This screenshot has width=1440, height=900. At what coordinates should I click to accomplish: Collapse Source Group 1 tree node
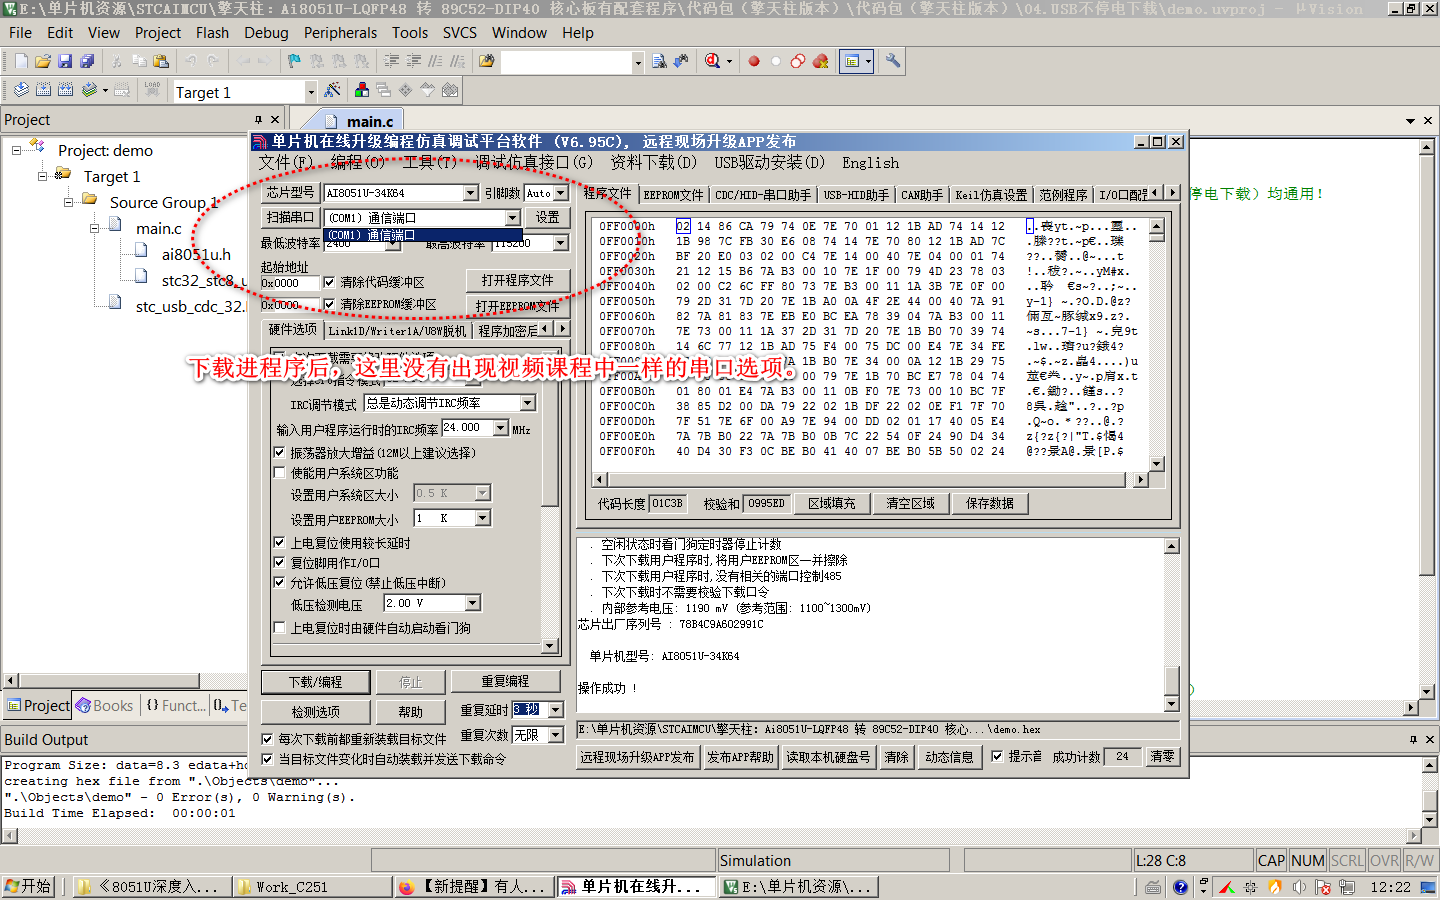tap(68, 202)
